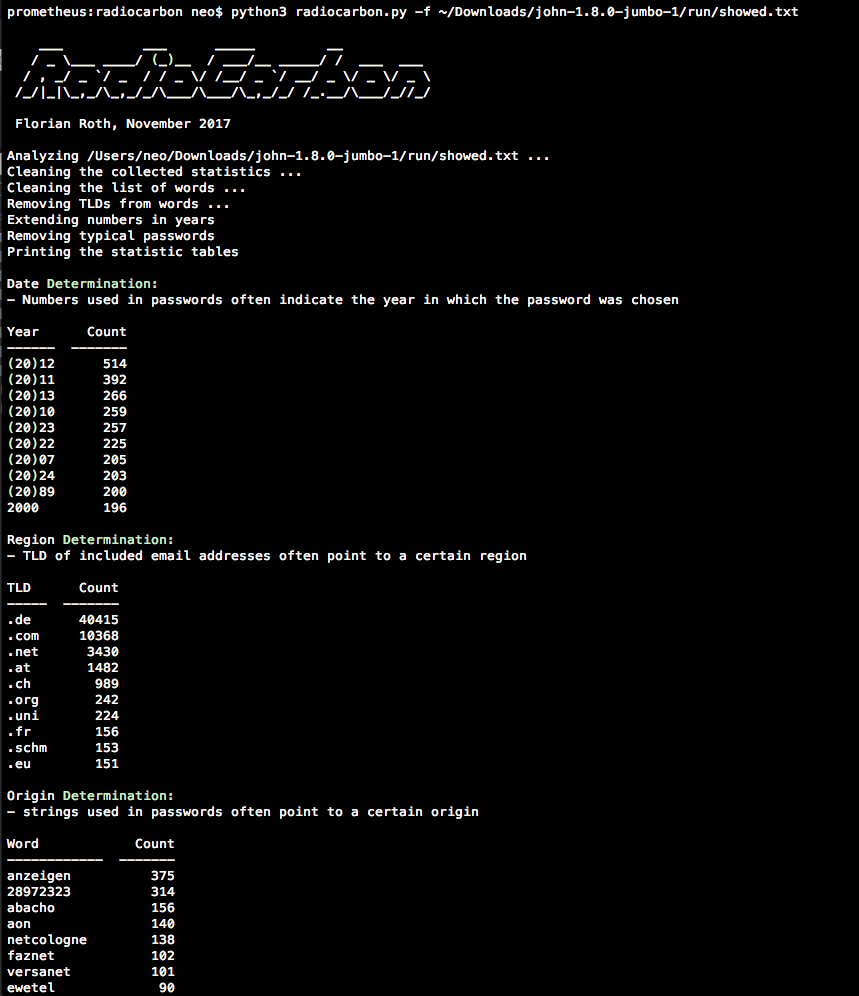Click the .schm TLD entry

tap(27, 748)
